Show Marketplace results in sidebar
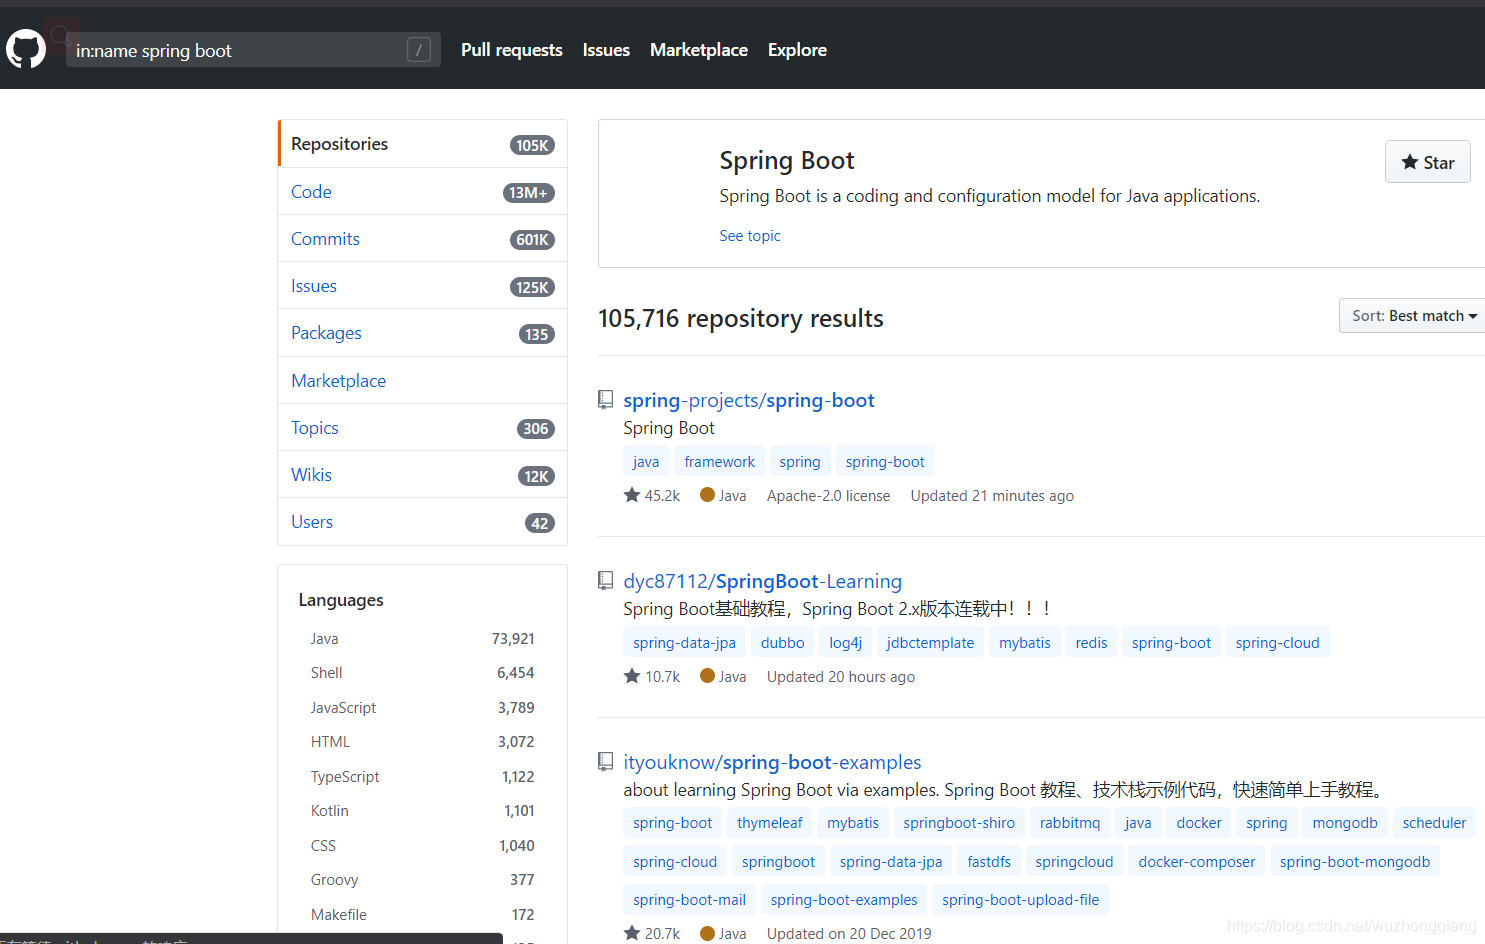This screenshot has width=1485, height=944. [422, 381]
